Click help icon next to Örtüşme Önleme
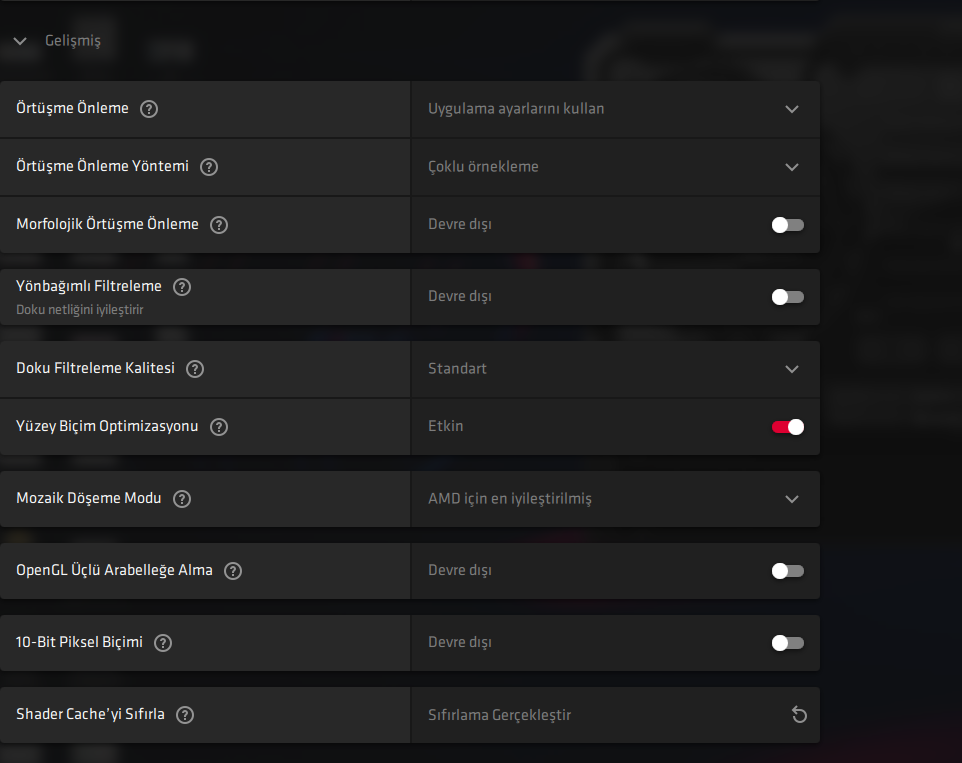Screen dimensions: 962x763 pyautogui.click(x=149, y=109)
